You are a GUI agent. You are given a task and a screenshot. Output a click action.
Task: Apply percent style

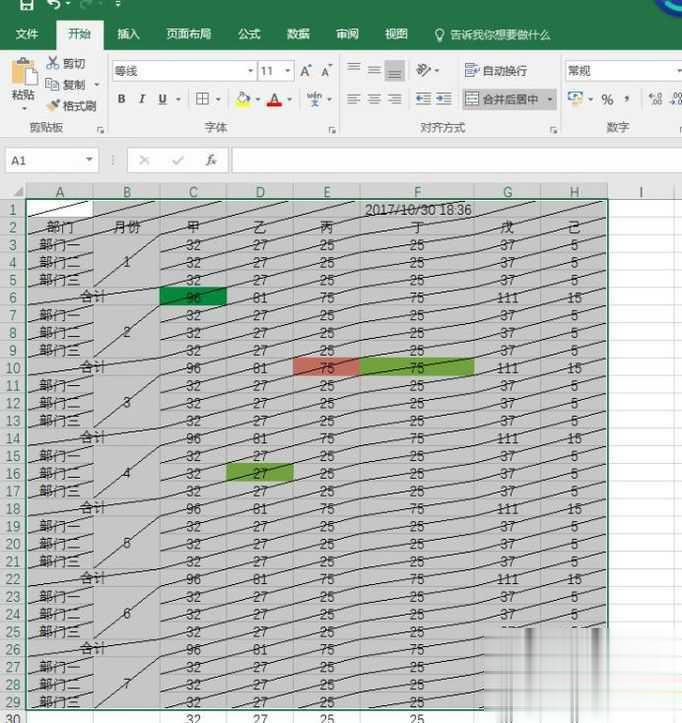point(607,99)
